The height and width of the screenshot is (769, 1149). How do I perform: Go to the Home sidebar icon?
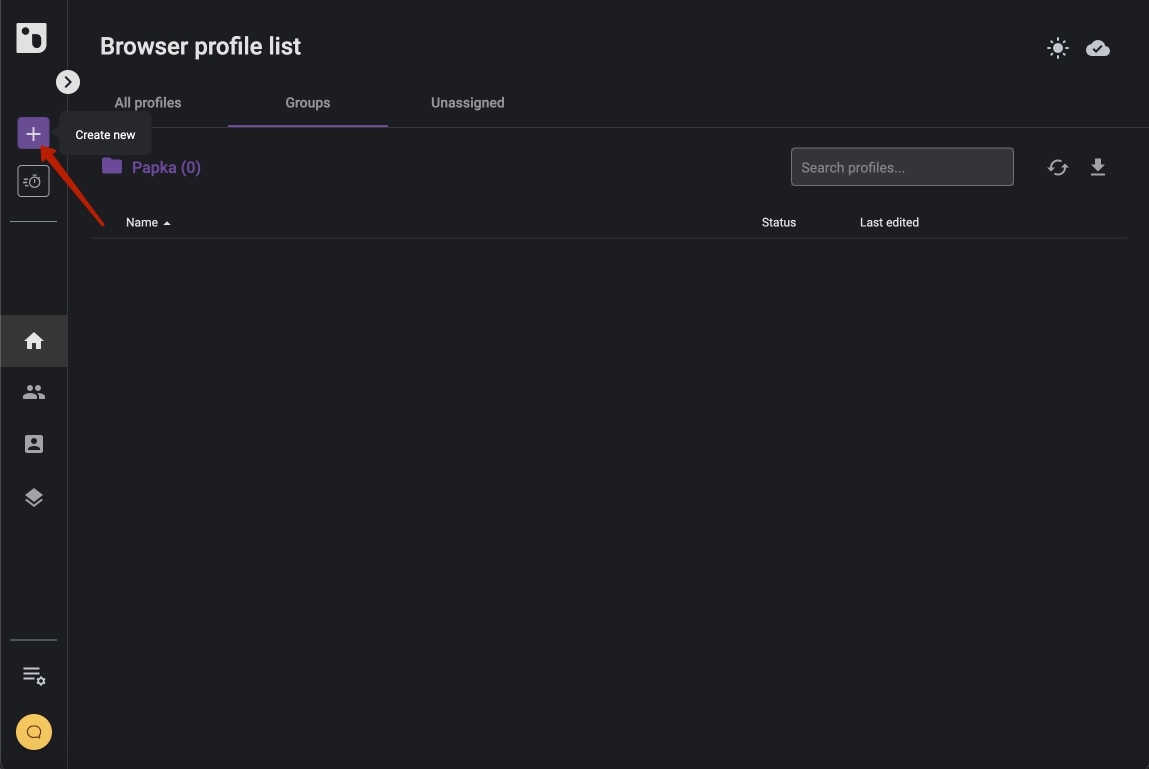point(34,341)
